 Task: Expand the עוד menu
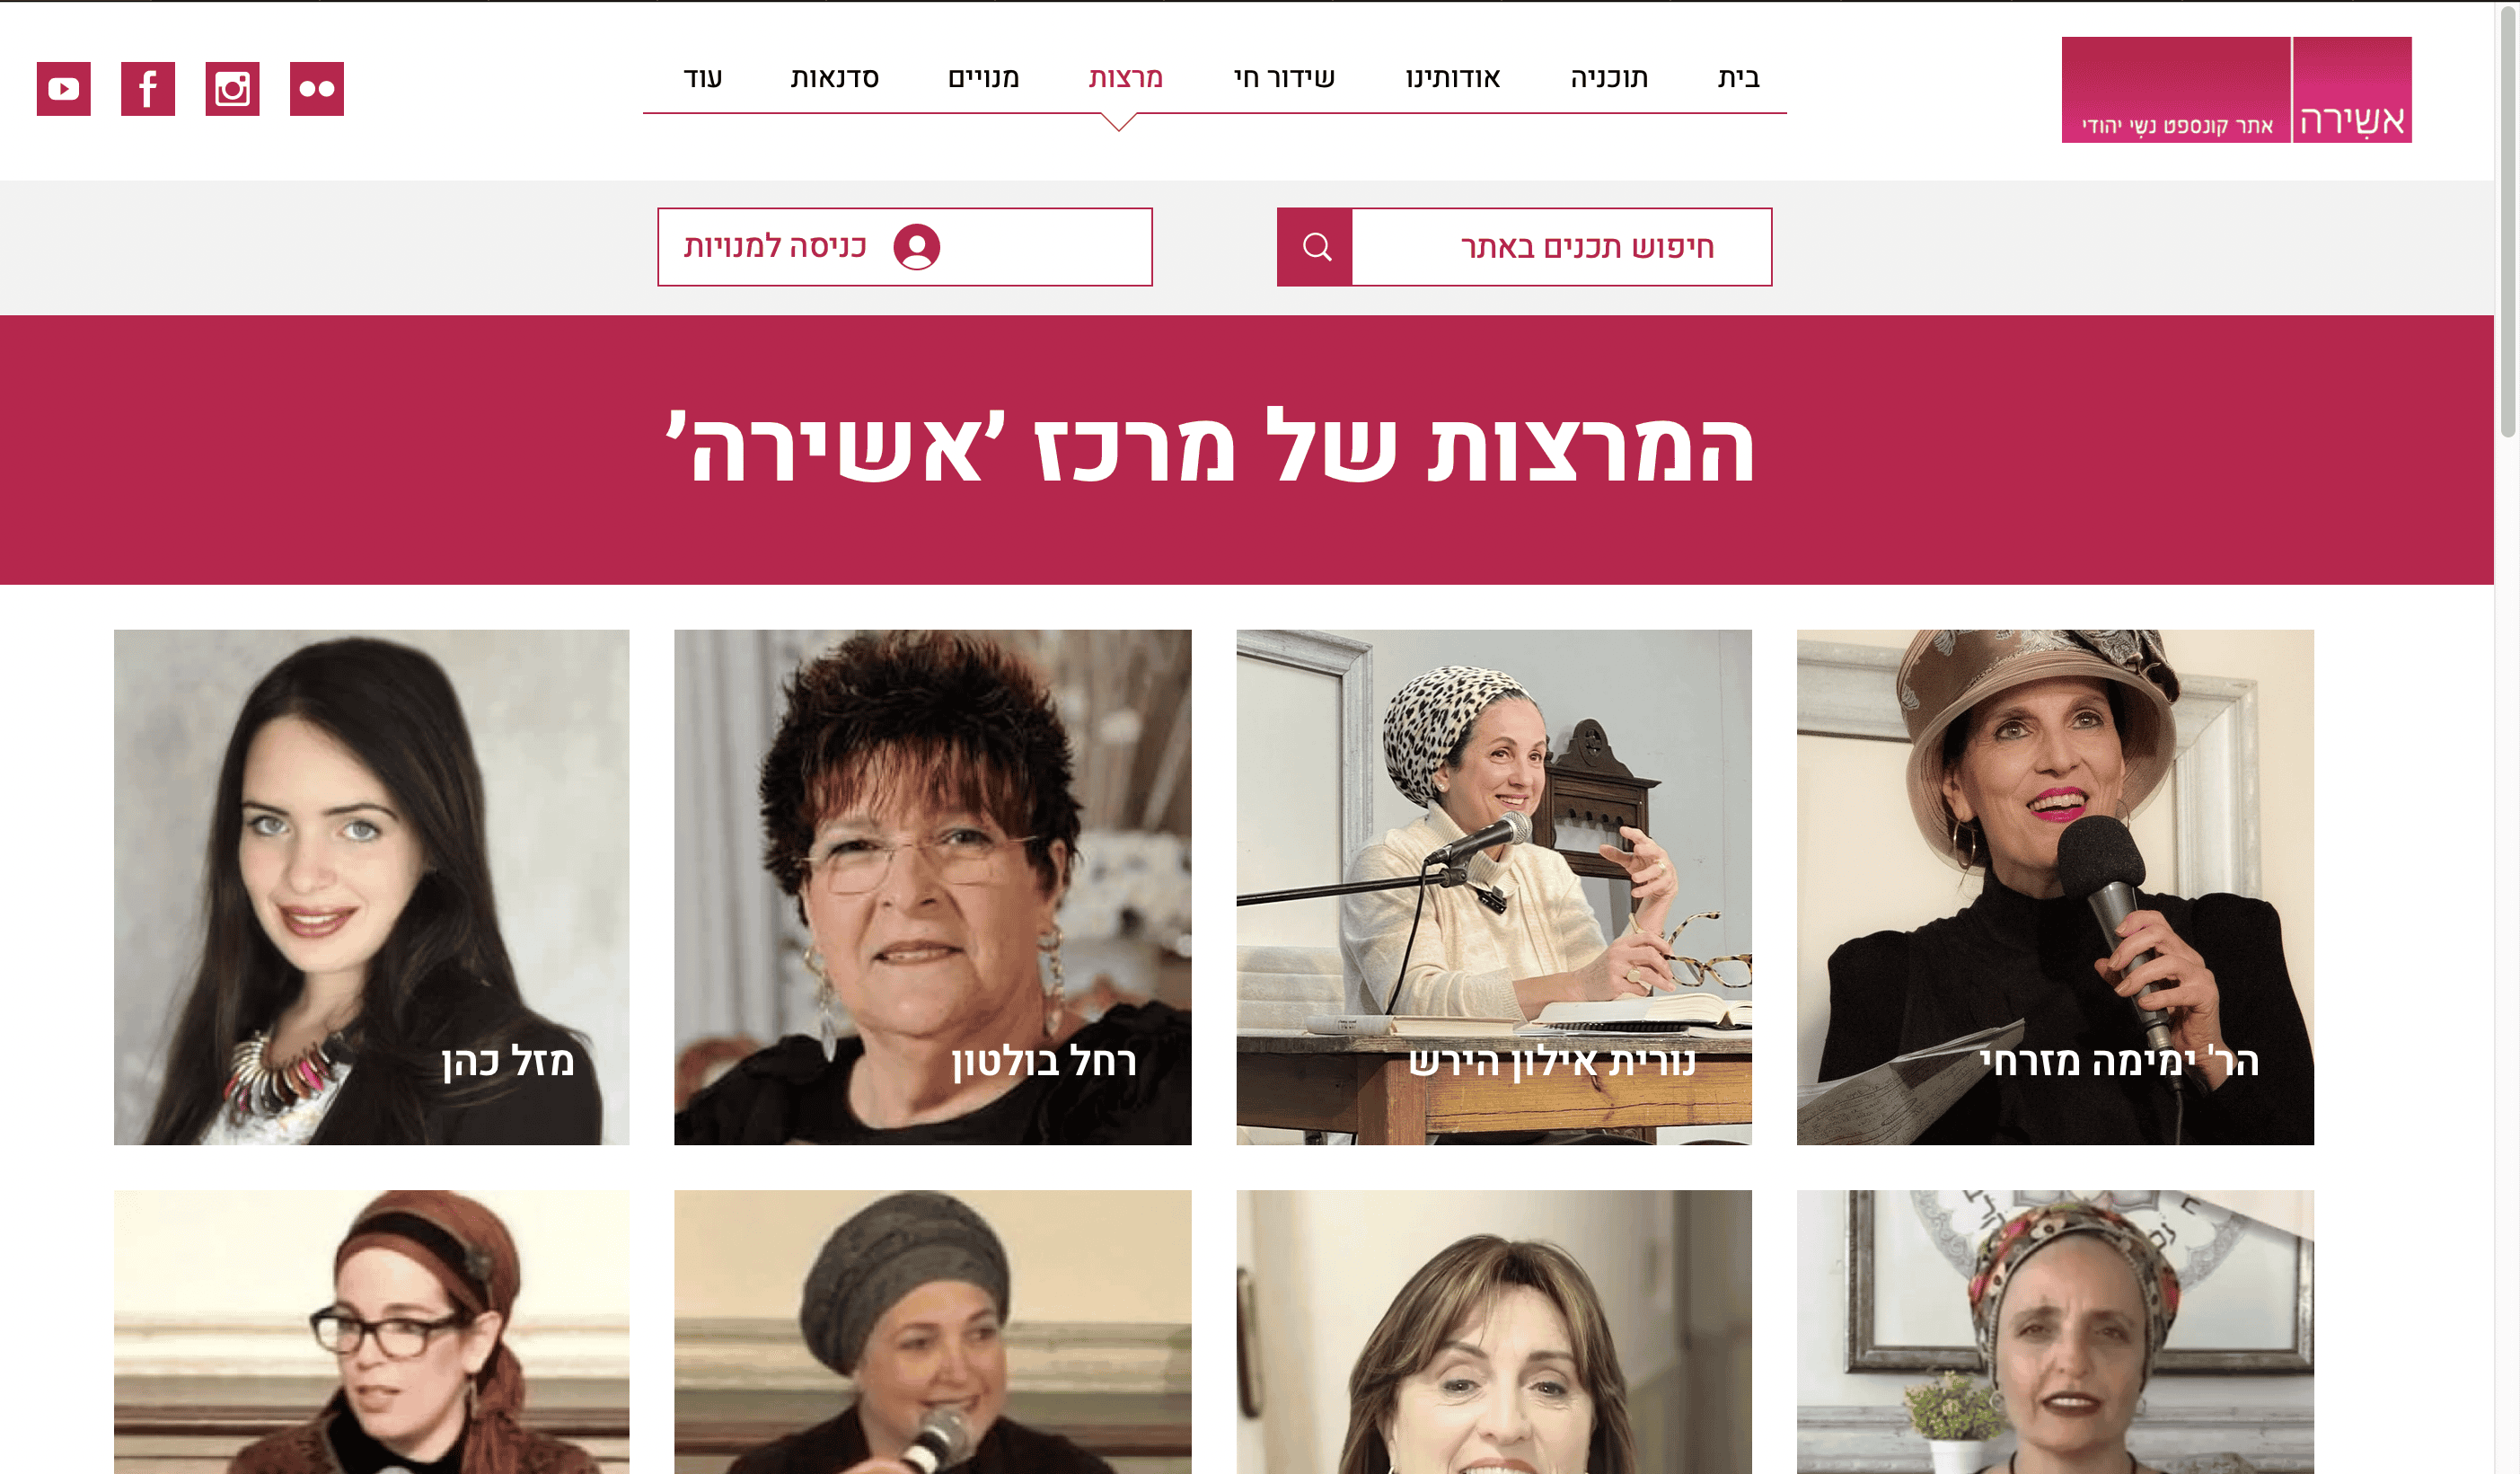pos(703,78)
